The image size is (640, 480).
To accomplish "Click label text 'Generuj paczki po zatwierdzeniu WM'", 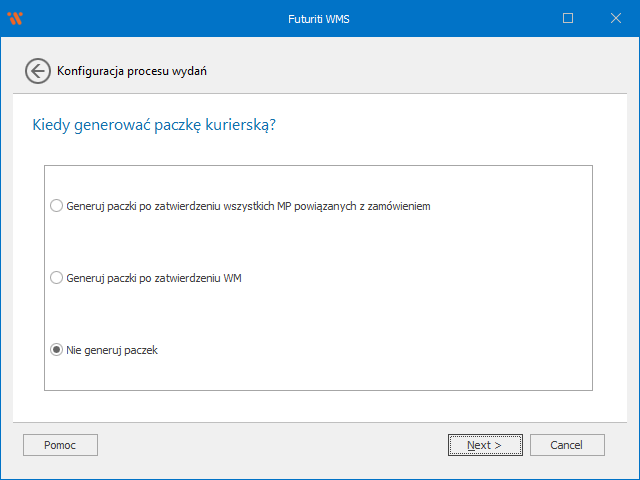I will (154, 278).
